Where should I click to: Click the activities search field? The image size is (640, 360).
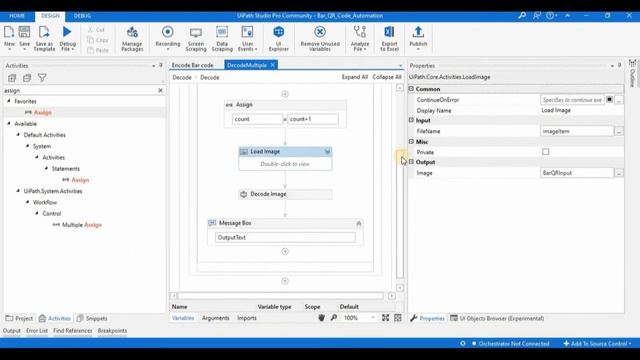[x=80, y=91]
